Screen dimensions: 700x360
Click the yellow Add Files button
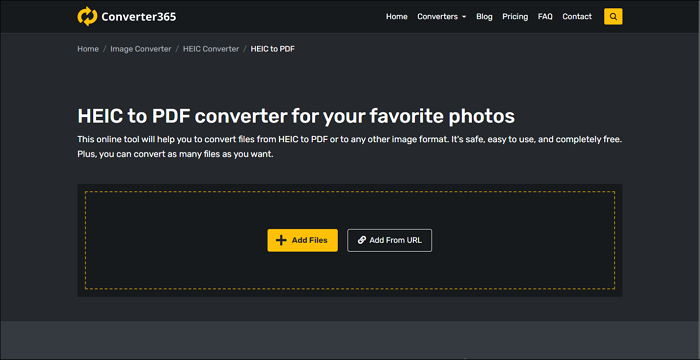click(x=302, y=240)
